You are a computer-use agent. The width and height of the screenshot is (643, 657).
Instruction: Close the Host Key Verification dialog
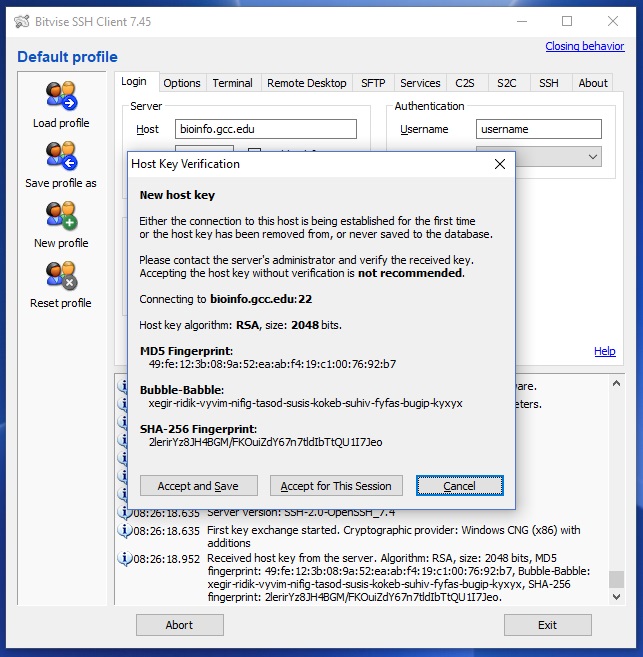click(x=500, y=164)
